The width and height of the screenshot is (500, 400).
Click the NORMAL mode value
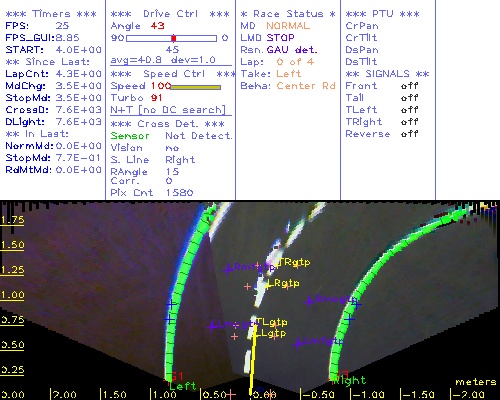point(288,26)
